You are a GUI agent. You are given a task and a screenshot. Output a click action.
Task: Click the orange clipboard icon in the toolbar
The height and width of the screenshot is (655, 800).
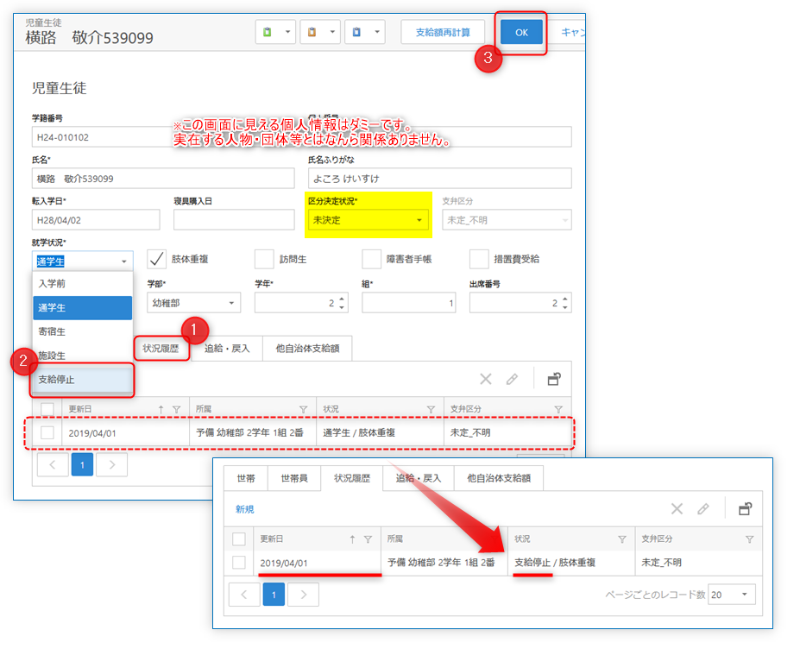pos(312,32)
